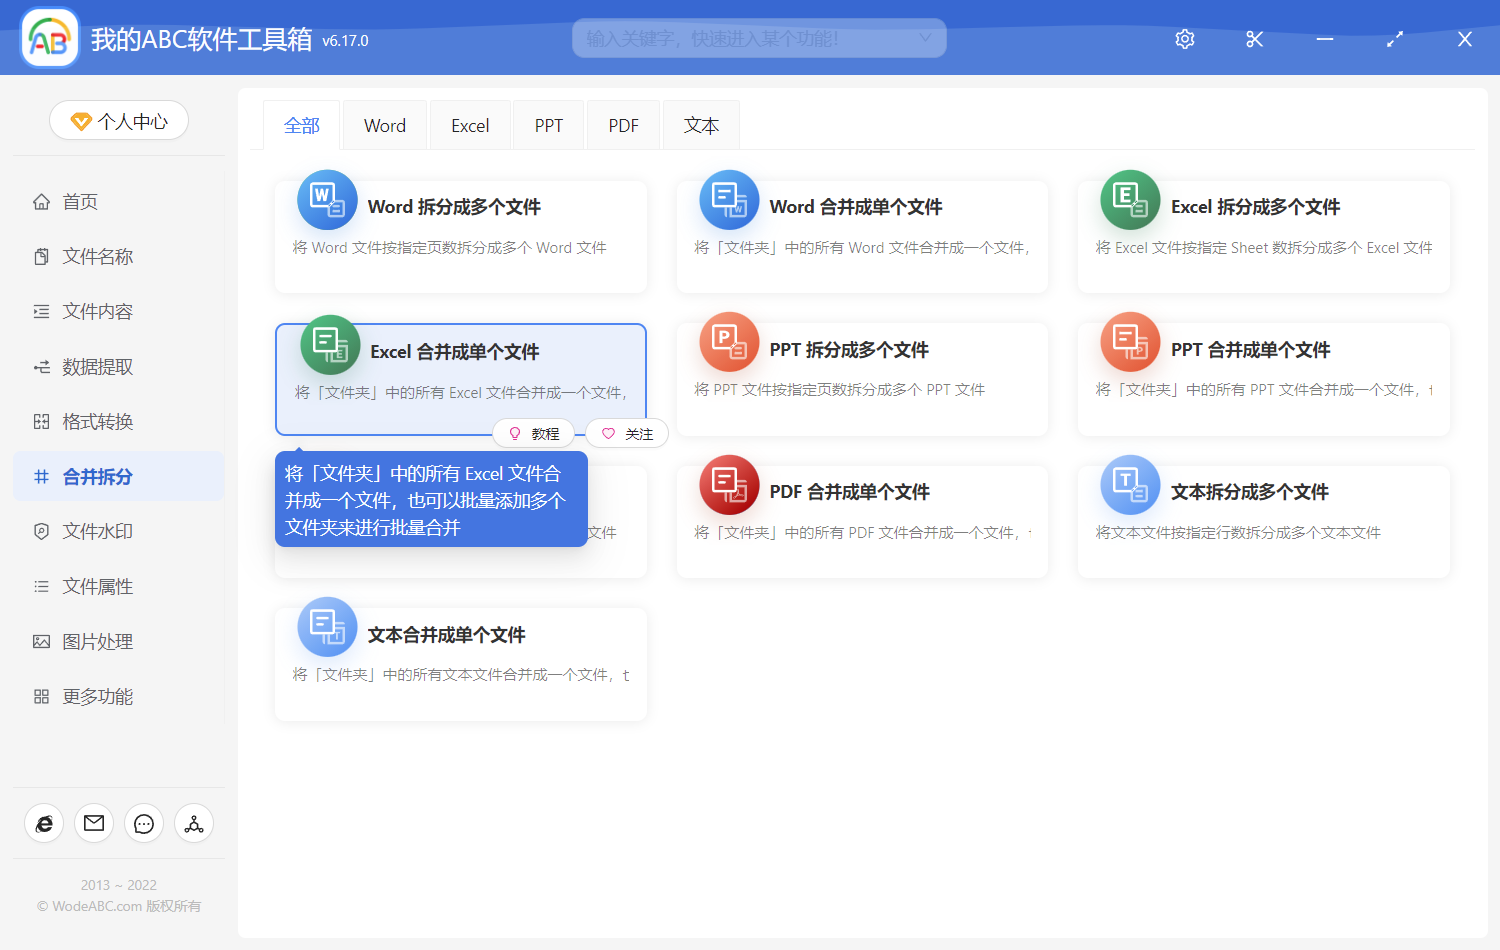Click the scissors icon in title bar
Image resolution: width=1500 pixels, height=950 pixels.
(1254, 39)
